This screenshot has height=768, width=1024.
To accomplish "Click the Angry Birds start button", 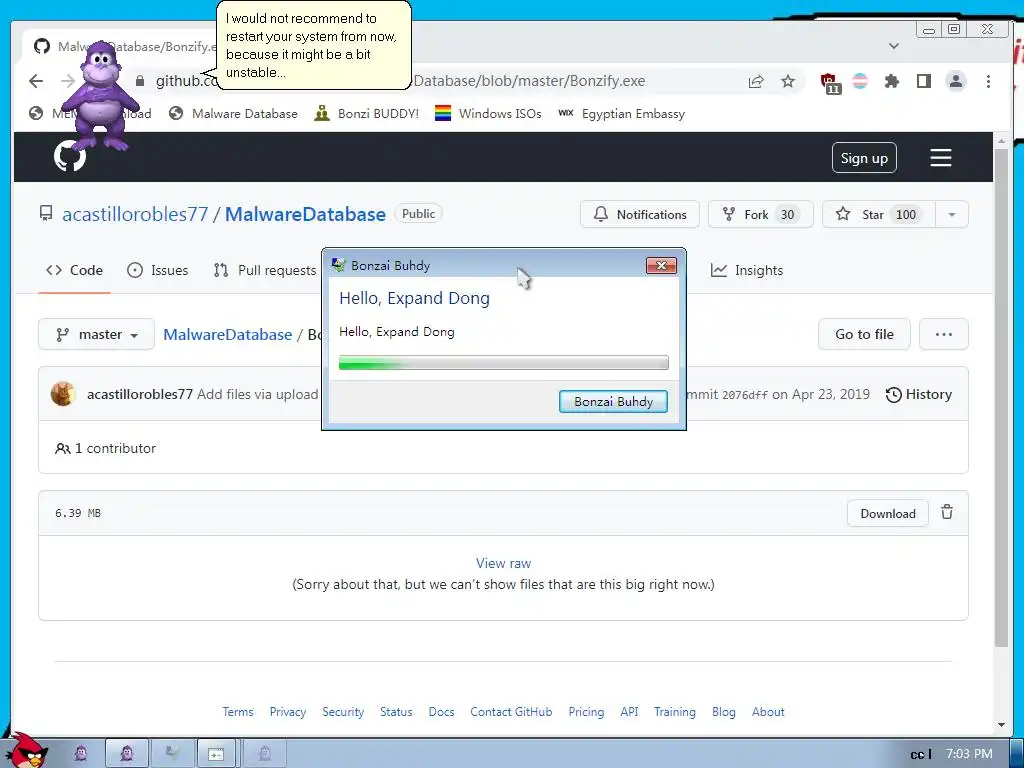I will pos(28,750).
